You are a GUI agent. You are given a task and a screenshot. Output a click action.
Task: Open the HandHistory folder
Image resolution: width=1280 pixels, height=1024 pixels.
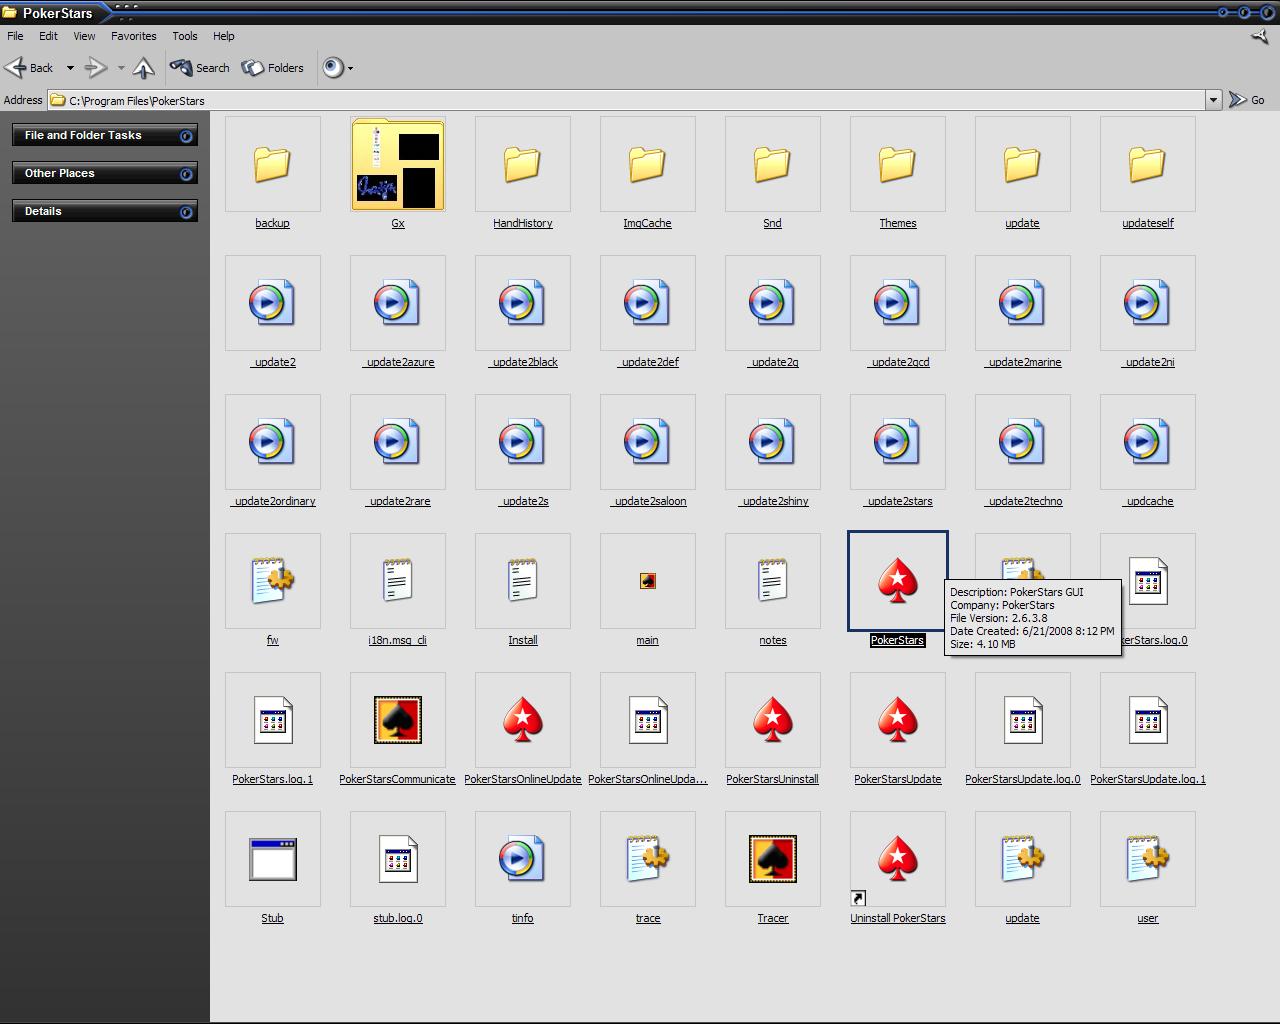point(522,164)
